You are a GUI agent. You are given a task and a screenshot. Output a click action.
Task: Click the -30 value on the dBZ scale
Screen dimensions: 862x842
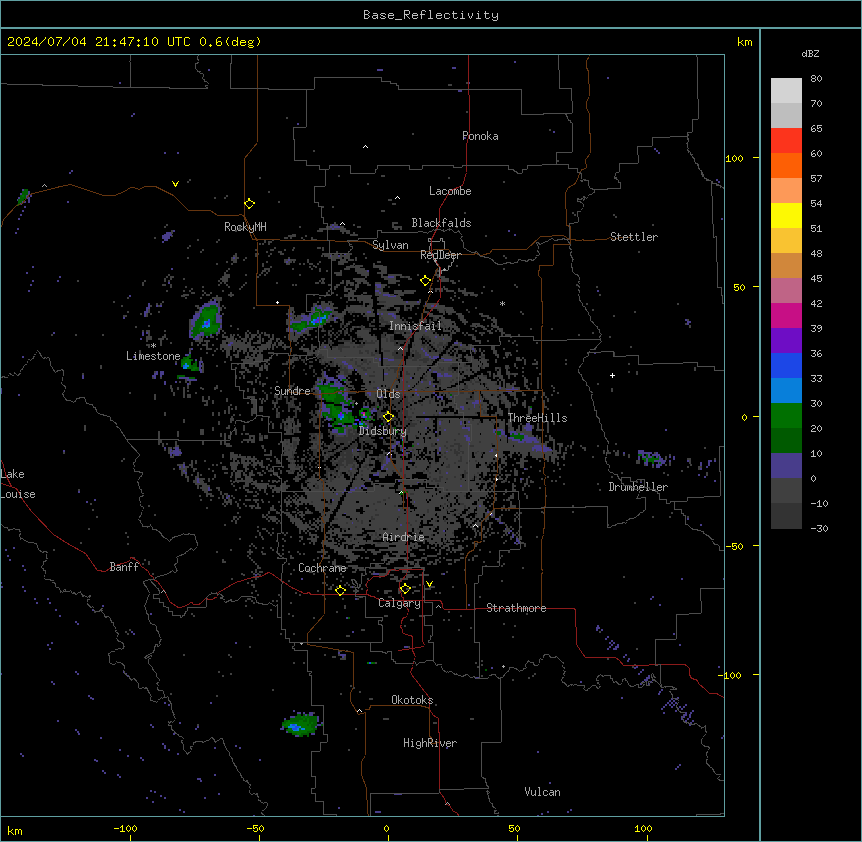pyautogui.click(x=819, y=529)
